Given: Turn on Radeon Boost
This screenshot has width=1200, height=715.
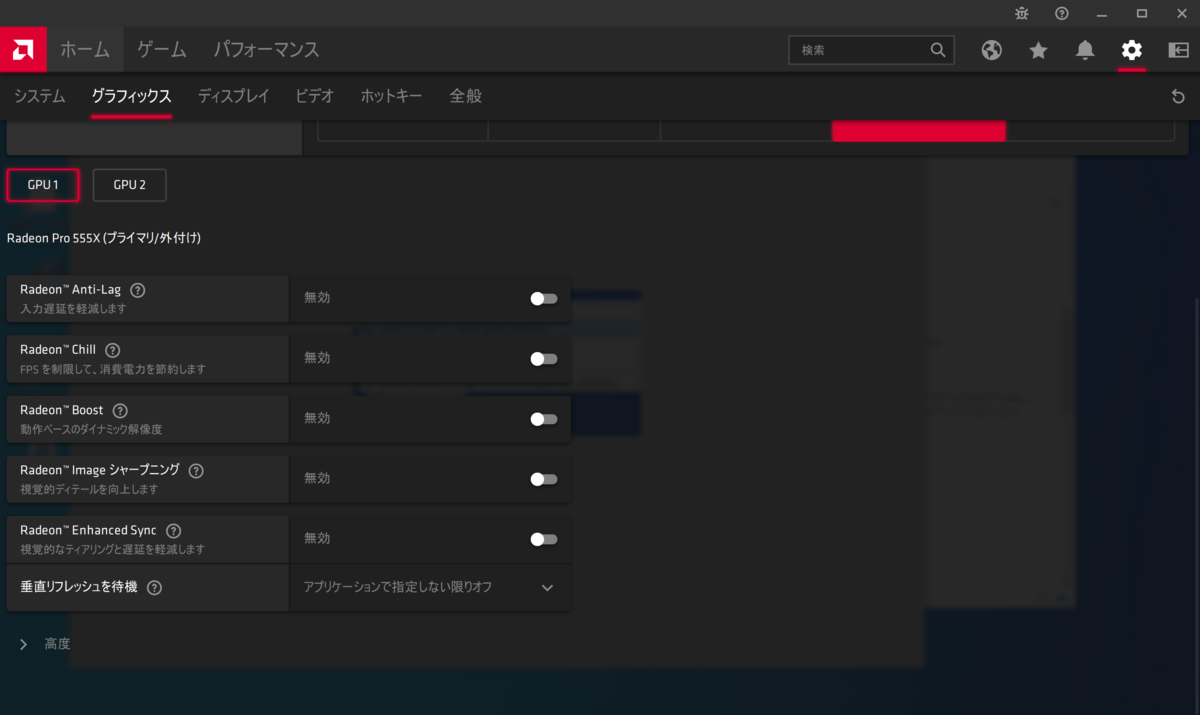Looking at the screenshot, I should coord(543,418).
